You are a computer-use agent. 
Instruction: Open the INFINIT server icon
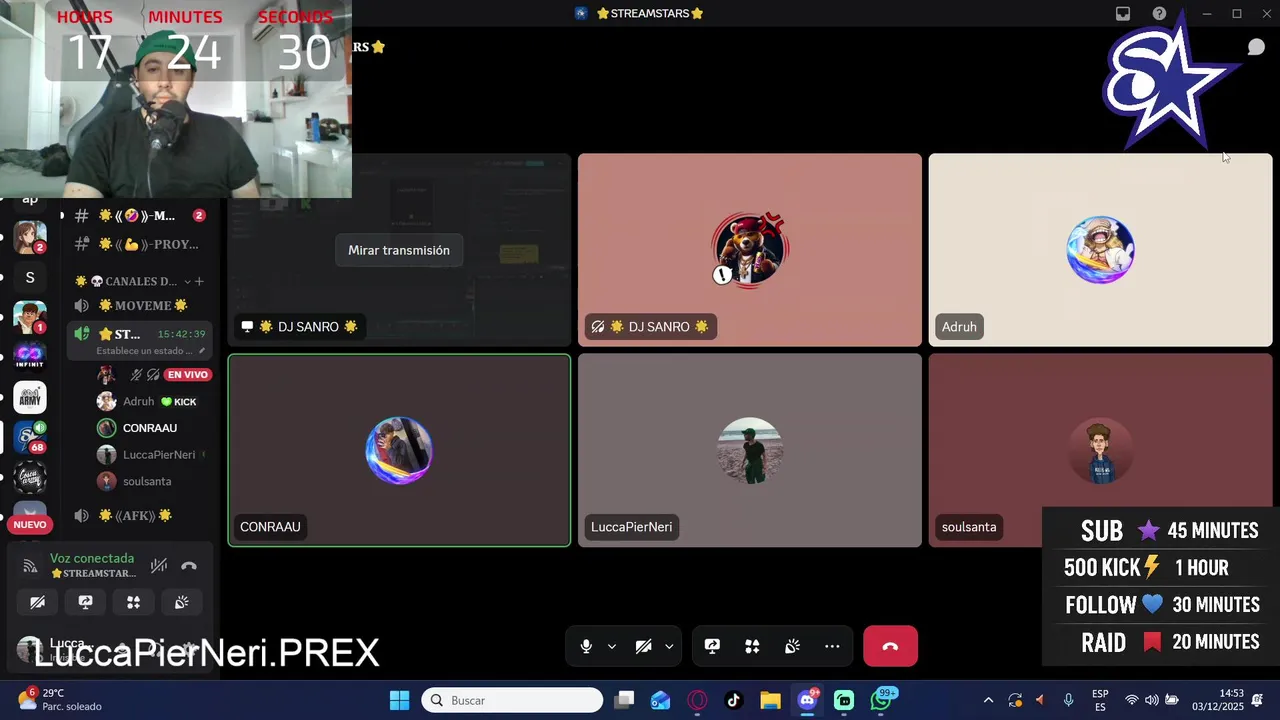coord(29,357)
